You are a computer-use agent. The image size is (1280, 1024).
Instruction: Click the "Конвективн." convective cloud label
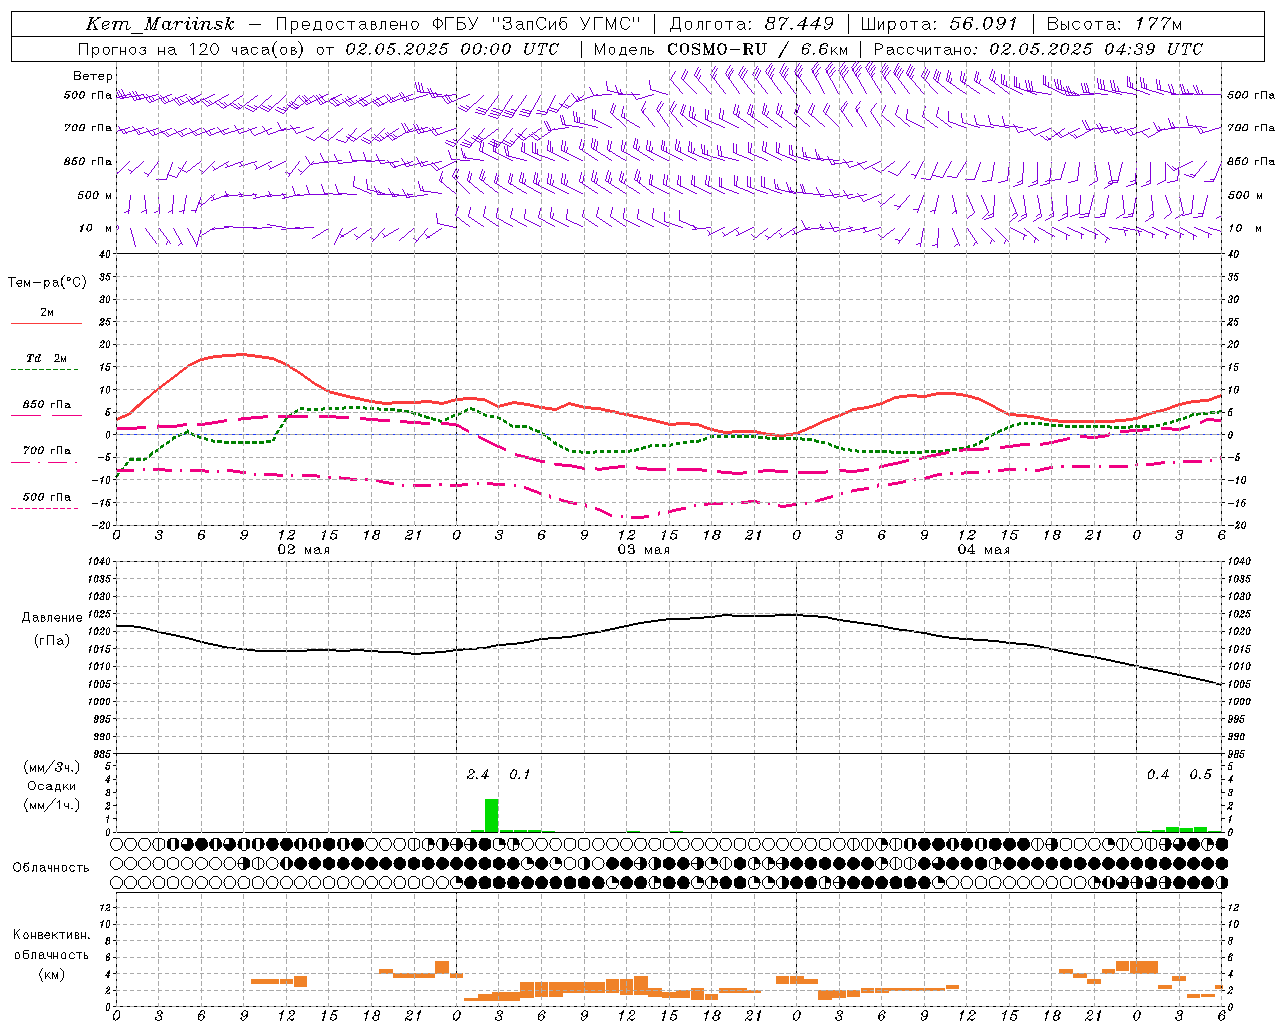click(51, 935)
